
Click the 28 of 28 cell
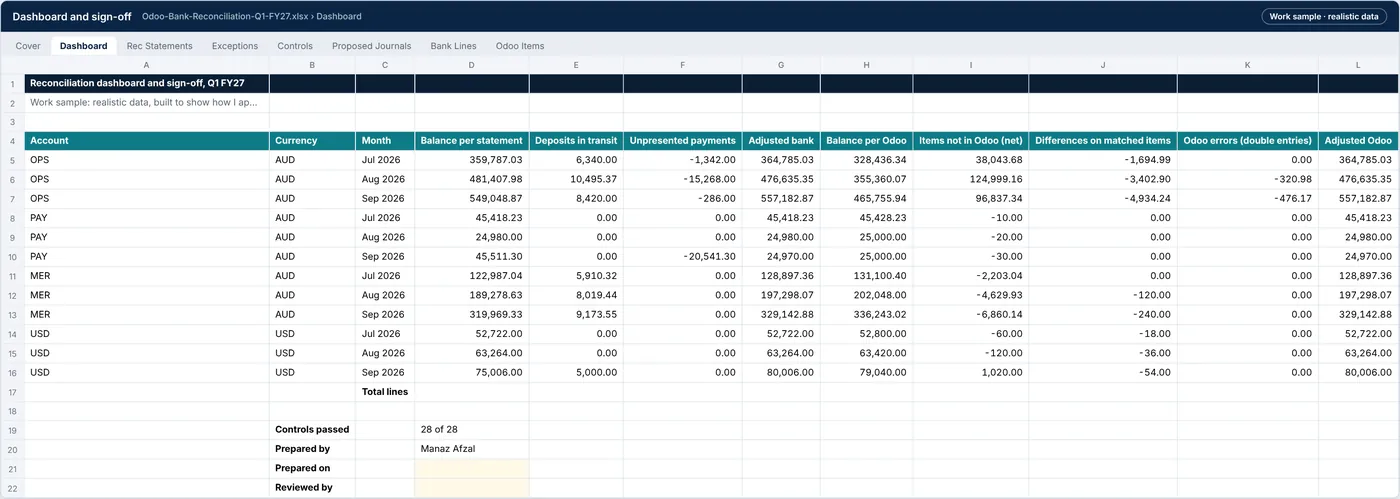pyautogui.click(x=472, y=430)
